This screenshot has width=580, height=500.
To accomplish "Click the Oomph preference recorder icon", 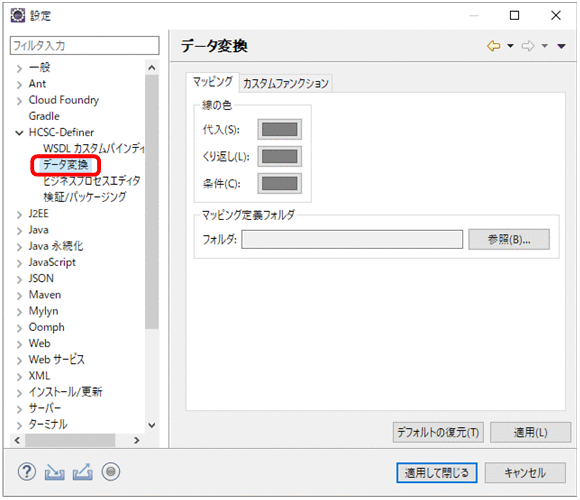I will click(111, 472).
